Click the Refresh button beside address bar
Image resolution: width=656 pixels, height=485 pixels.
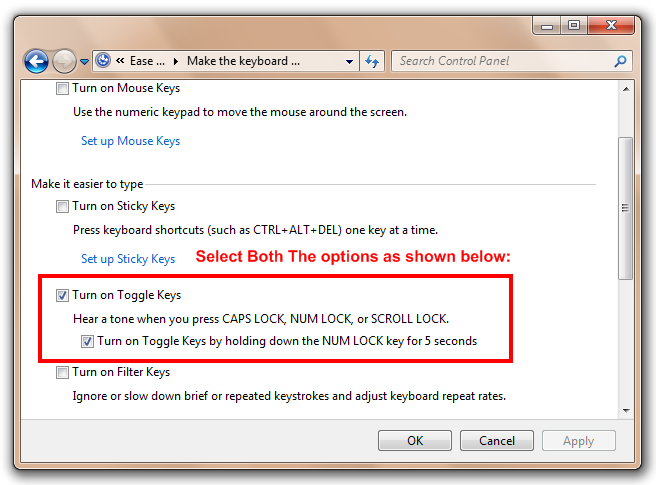(373, 61)
